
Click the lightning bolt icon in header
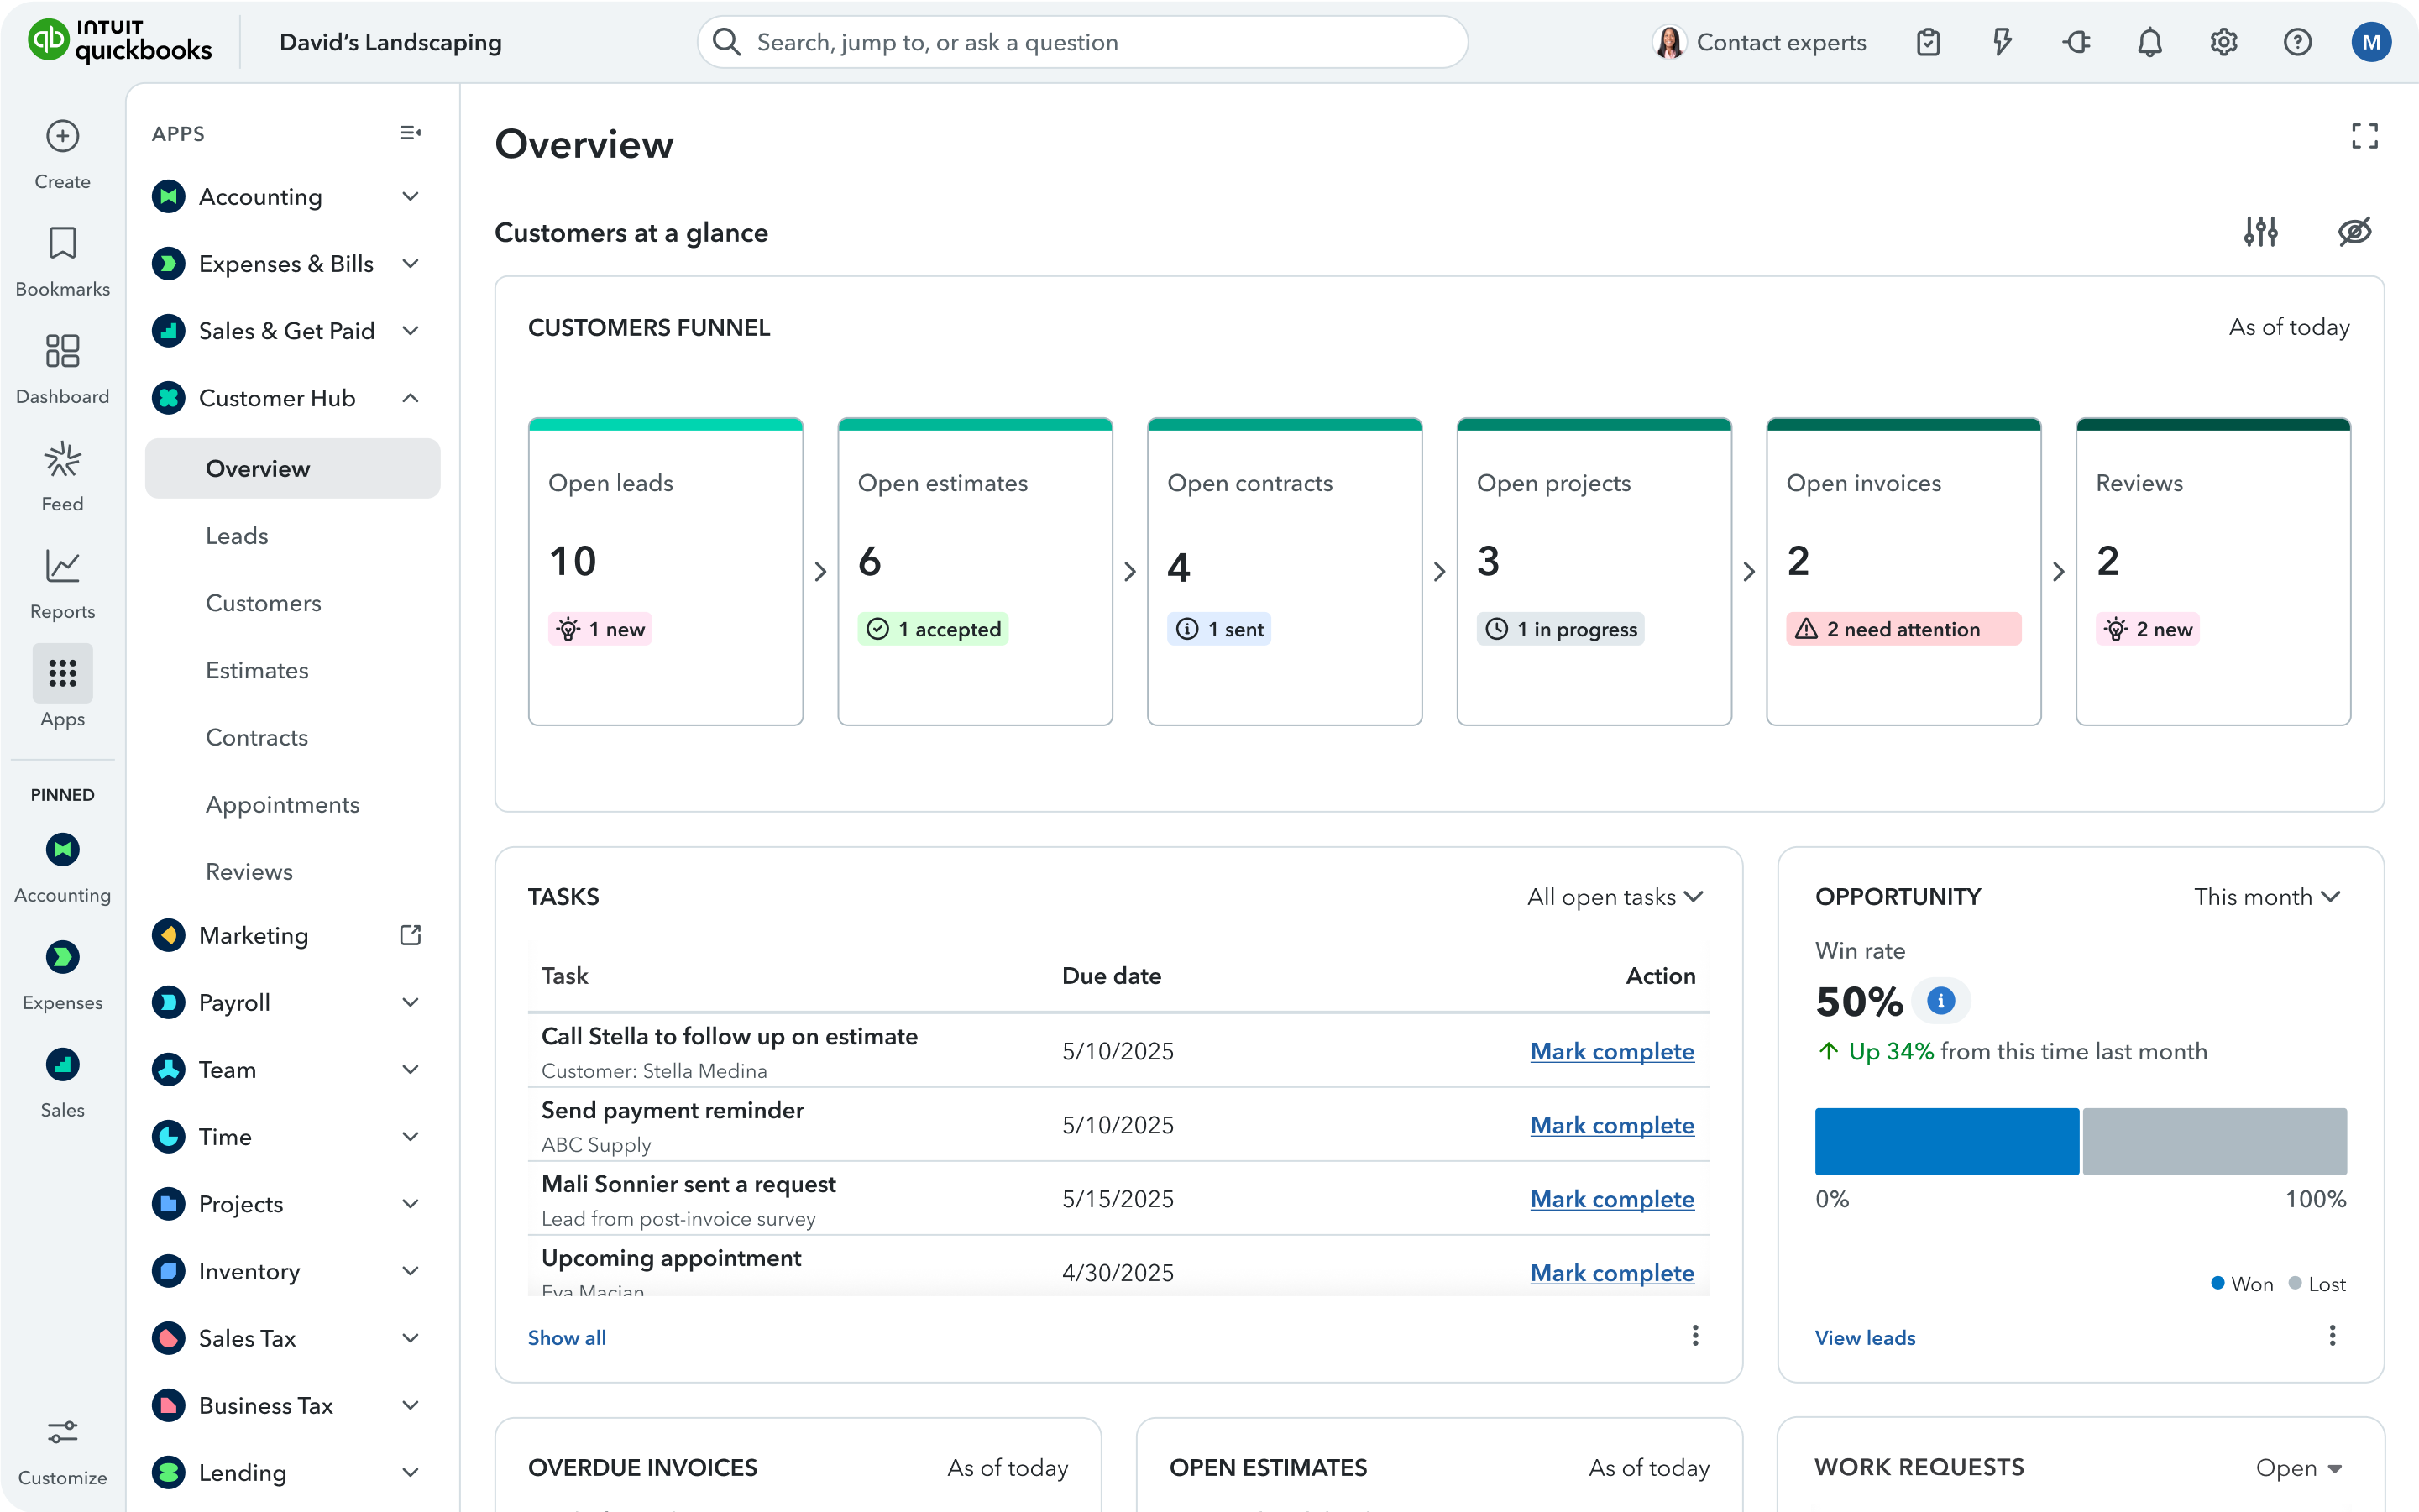tap(2002, 42)
